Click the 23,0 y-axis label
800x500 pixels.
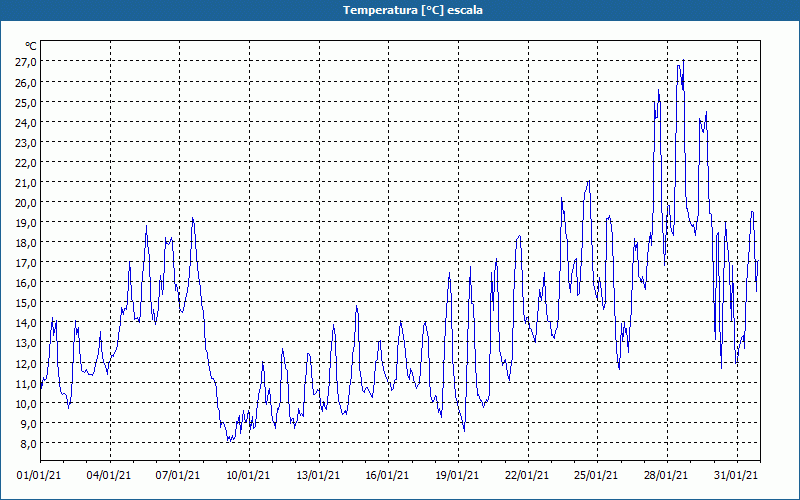[x=26, y=142]
